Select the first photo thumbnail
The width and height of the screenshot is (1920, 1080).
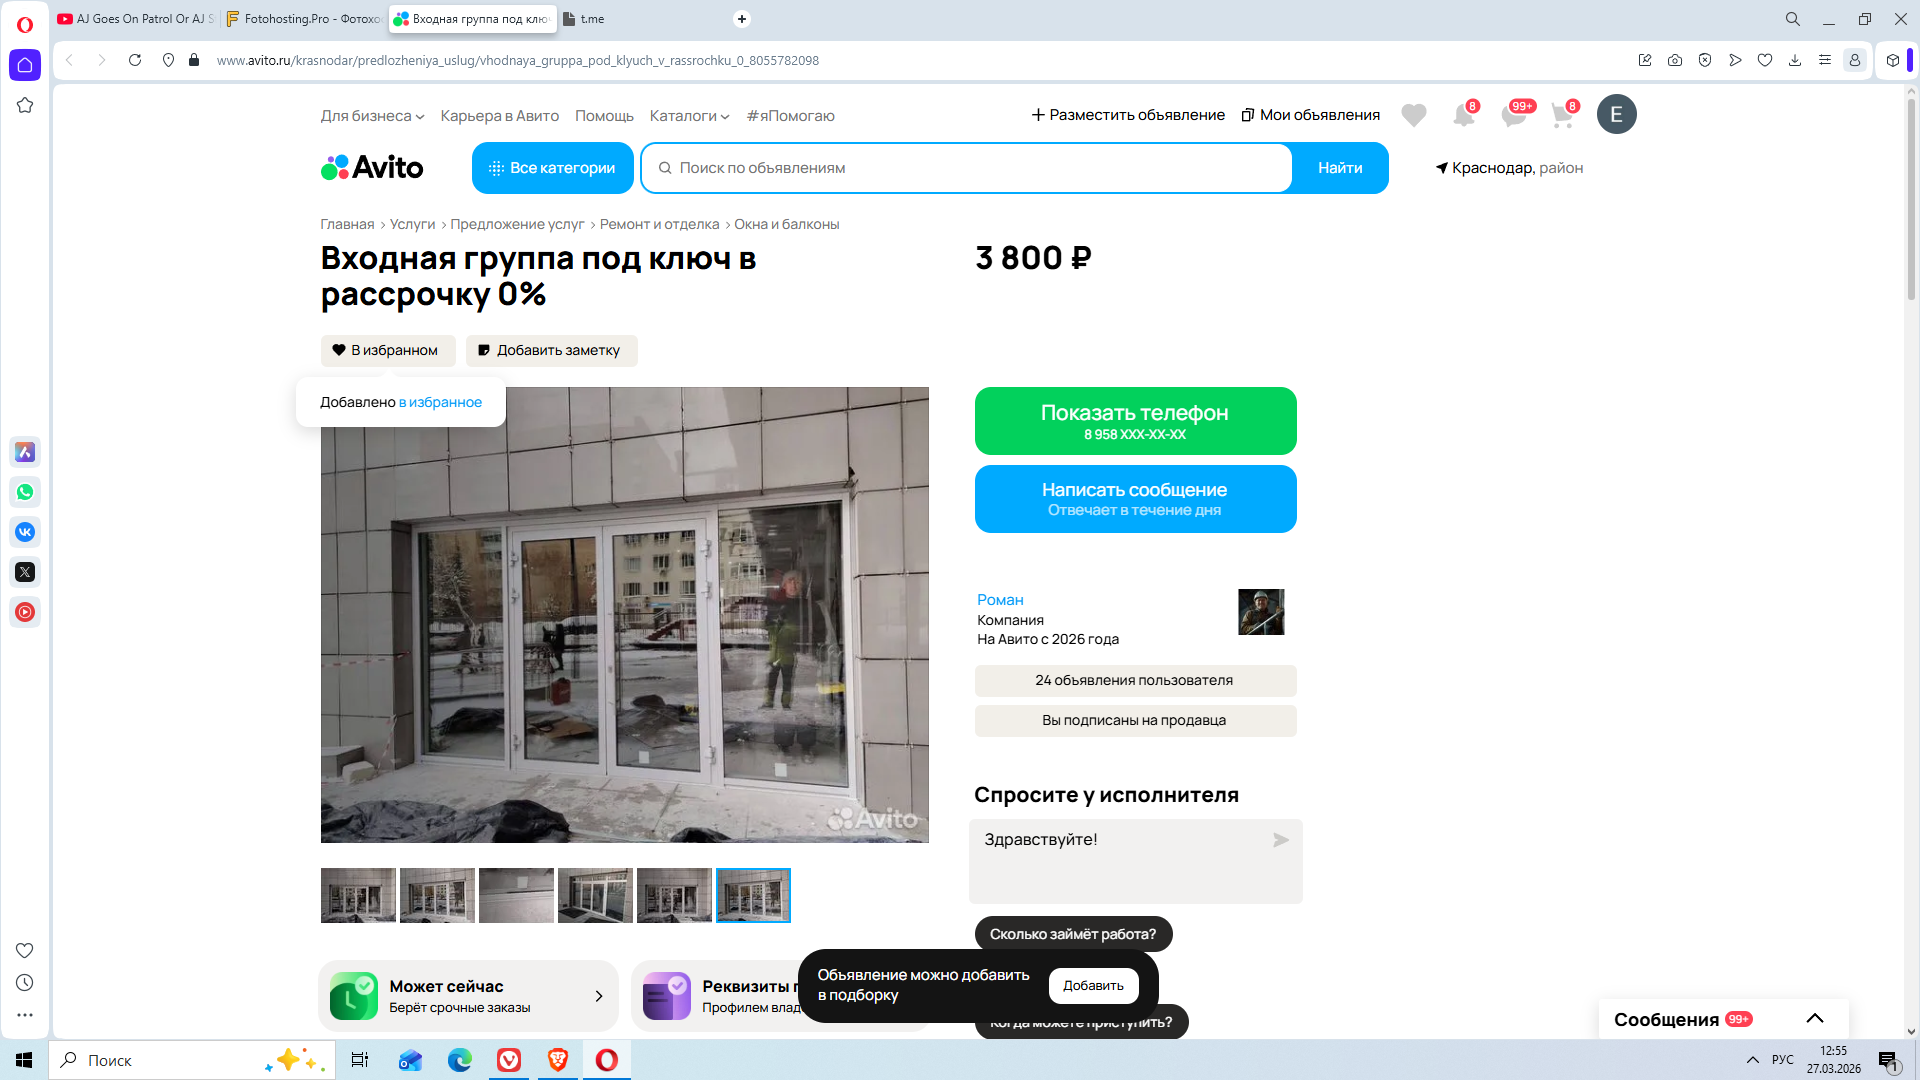[358, 895]
